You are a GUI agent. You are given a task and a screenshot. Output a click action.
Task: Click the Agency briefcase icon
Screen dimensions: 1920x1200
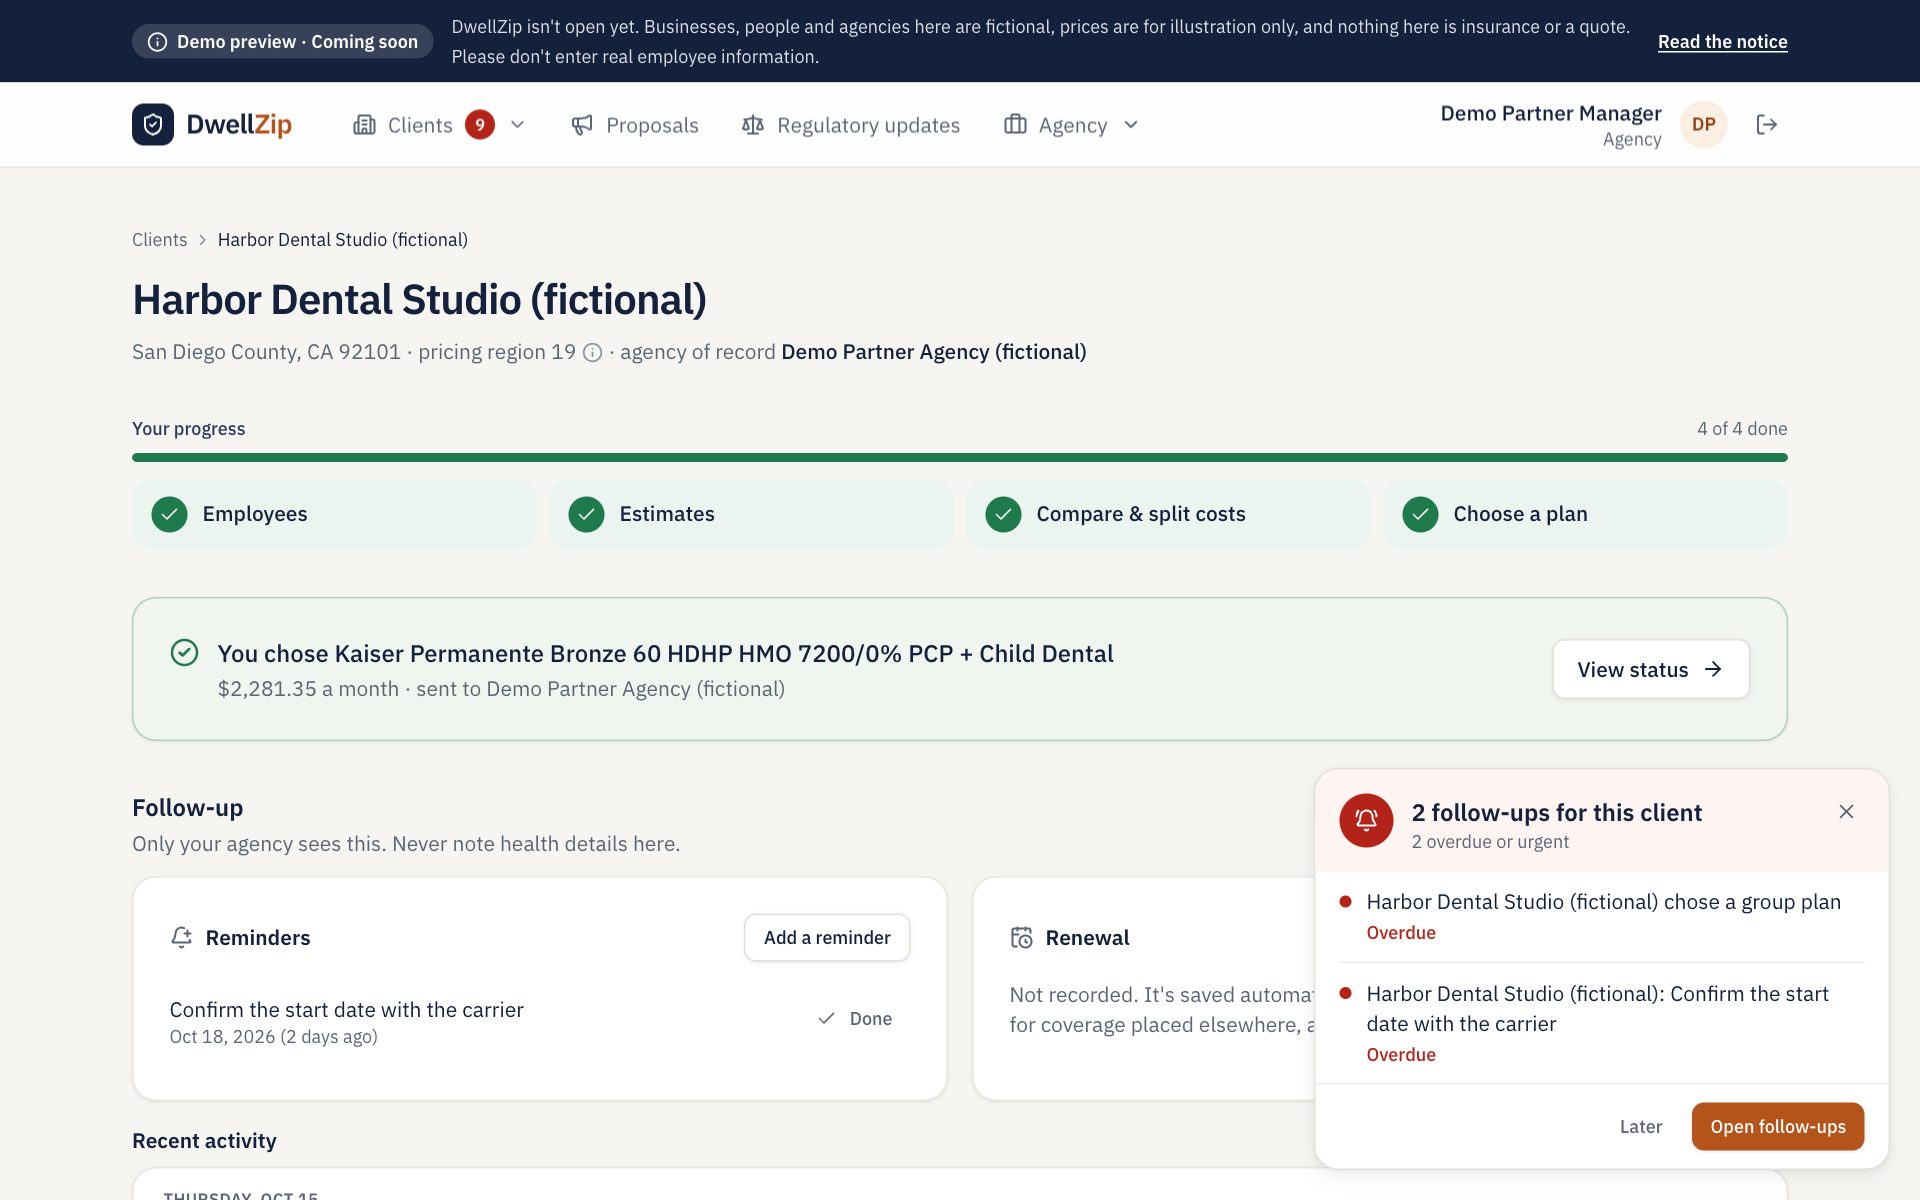click(1015, 124)
